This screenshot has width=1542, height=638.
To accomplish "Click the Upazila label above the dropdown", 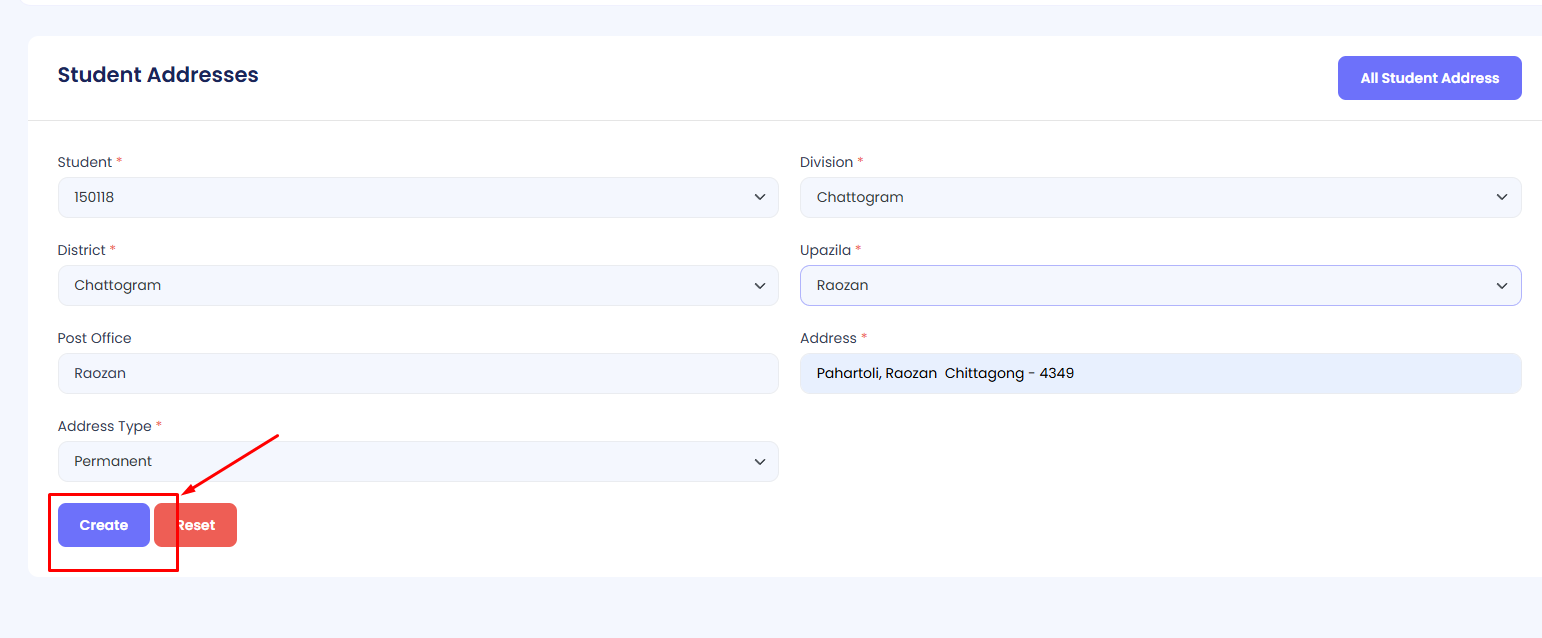I will 825,250.
